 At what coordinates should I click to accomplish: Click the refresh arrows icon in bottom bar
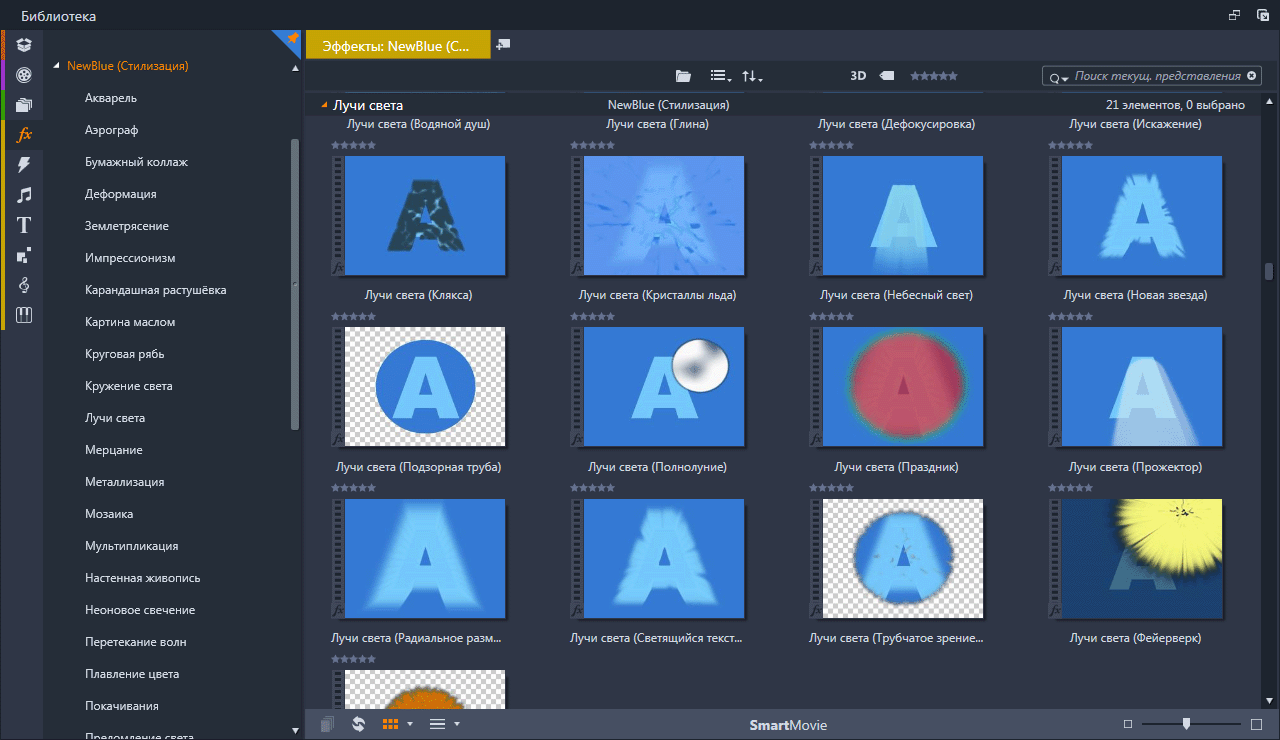358,724
